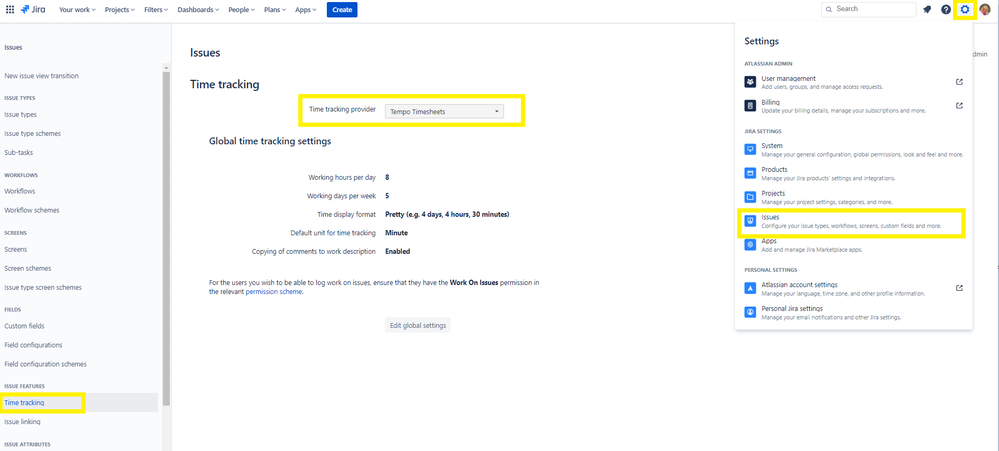Click the Personal Jira settings icon

(x=751, y=312)
